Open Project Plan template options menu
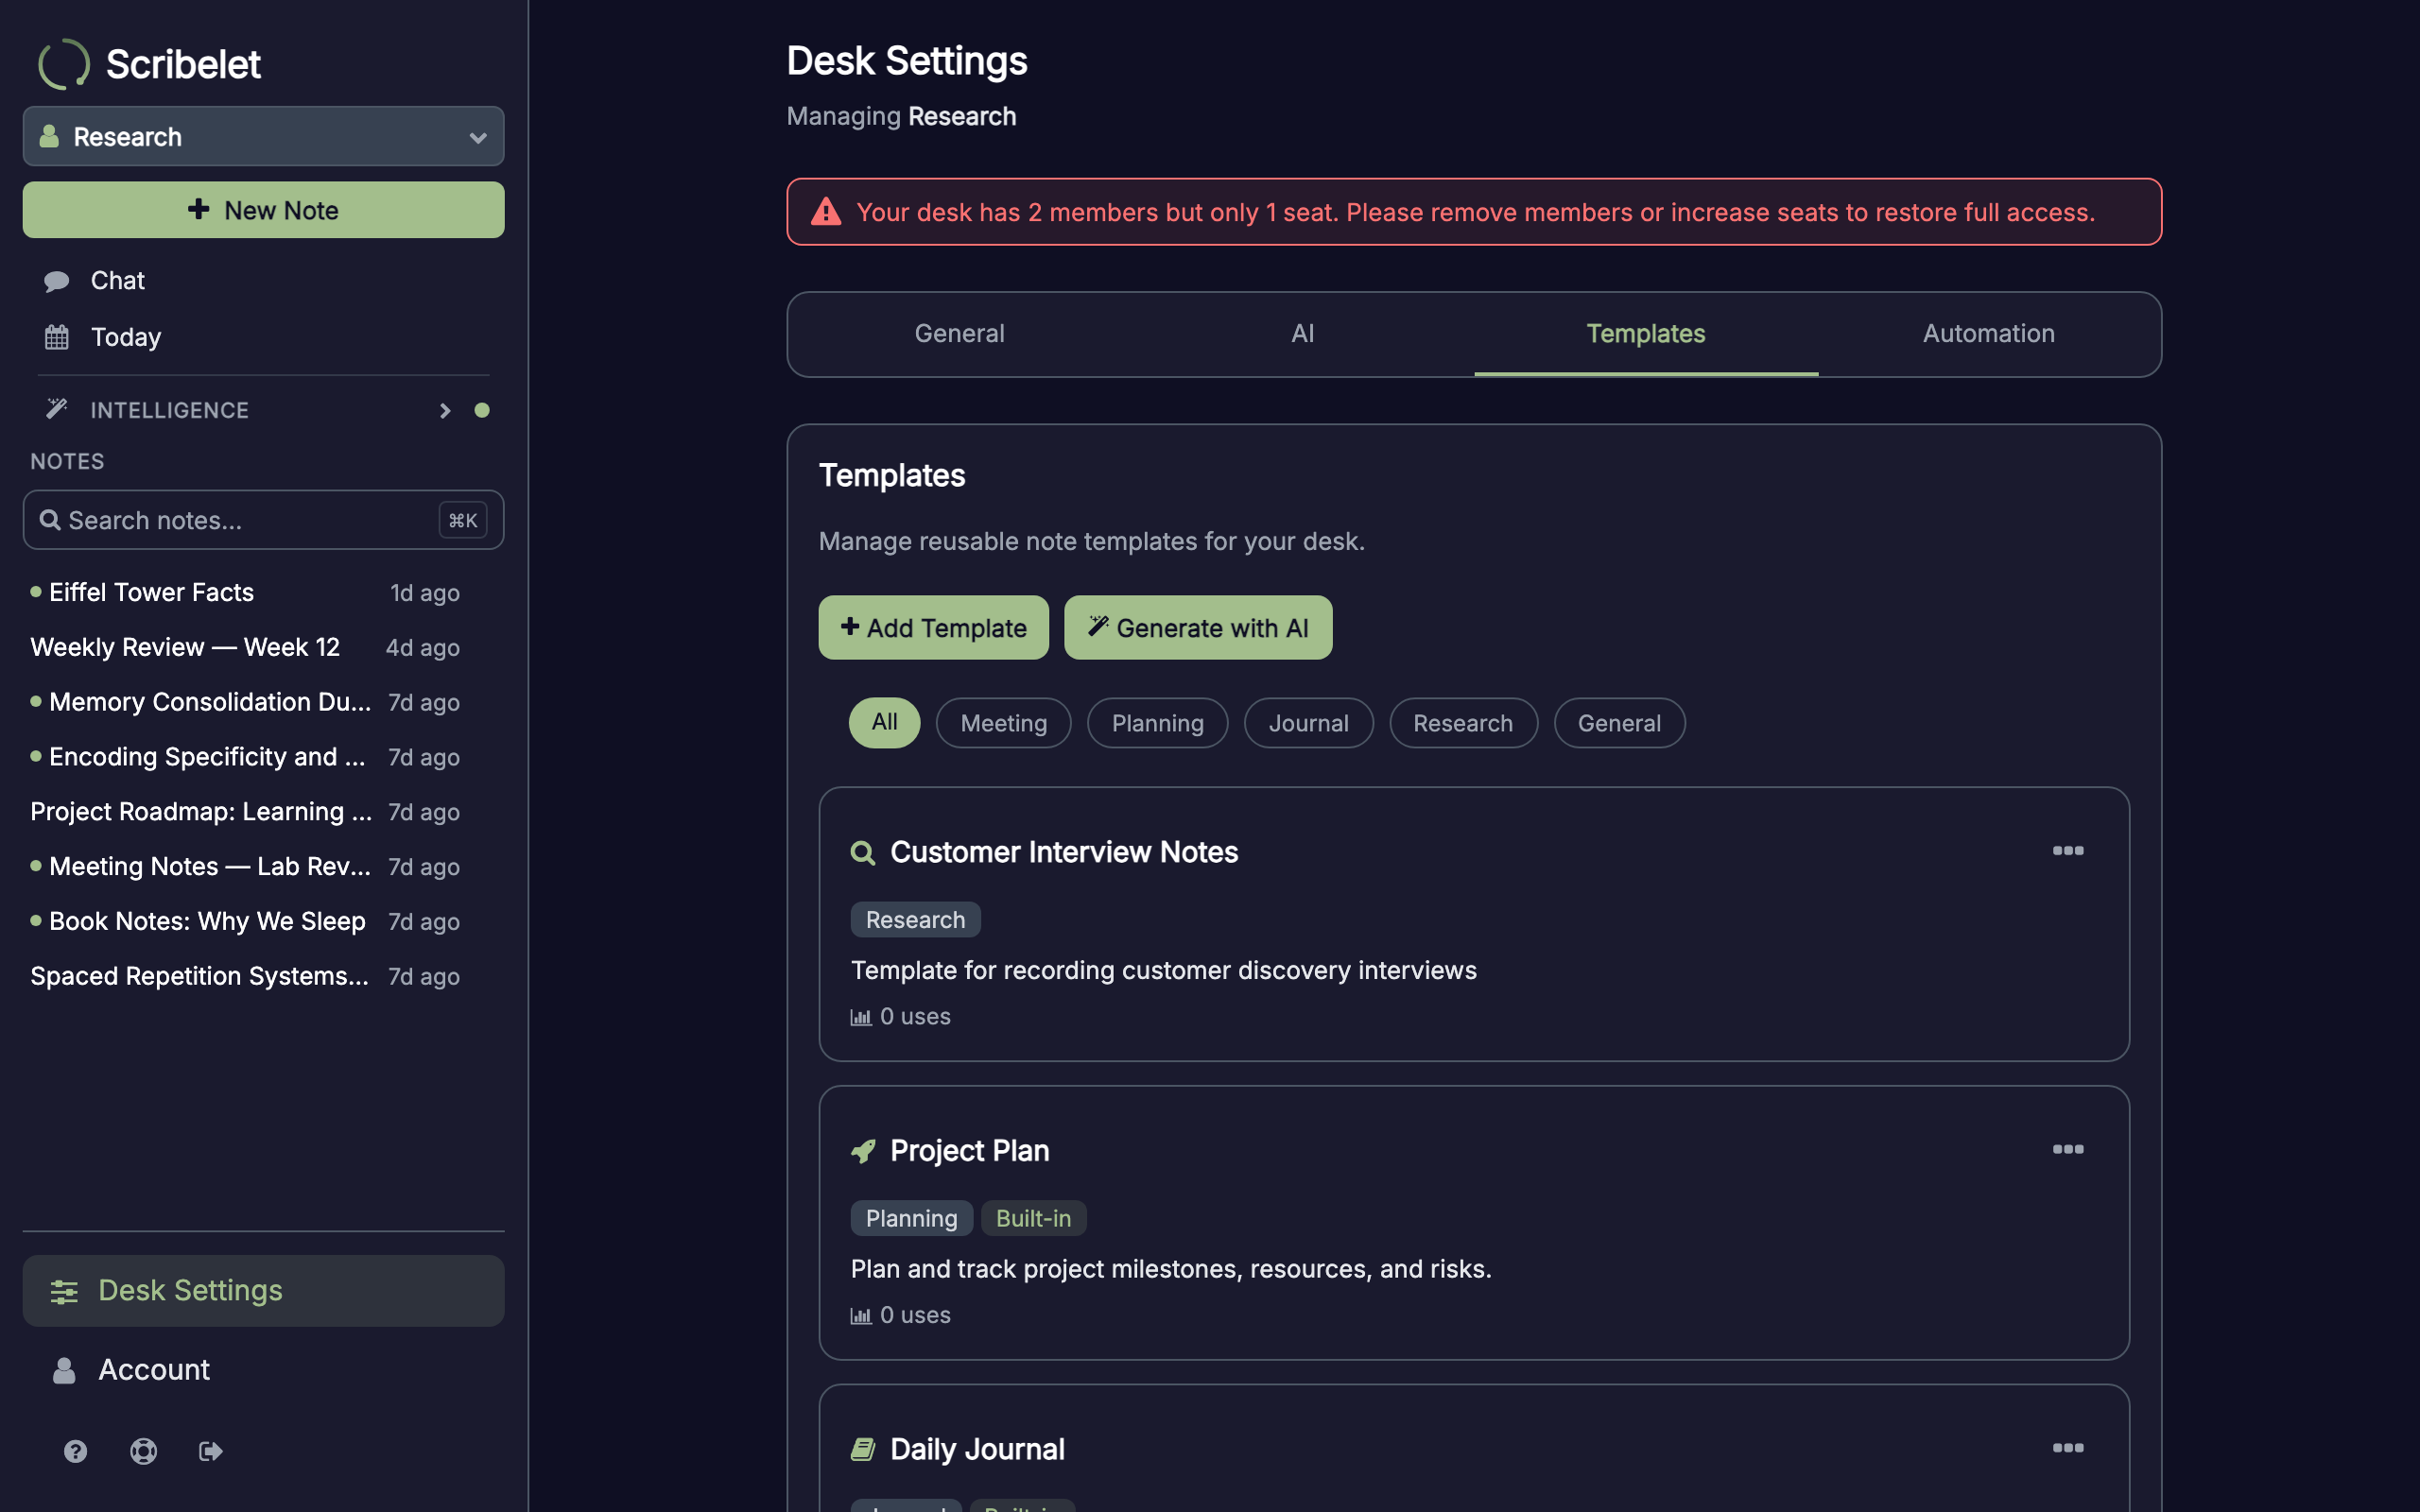2420x1512 pixels. click(2068, 1150)
